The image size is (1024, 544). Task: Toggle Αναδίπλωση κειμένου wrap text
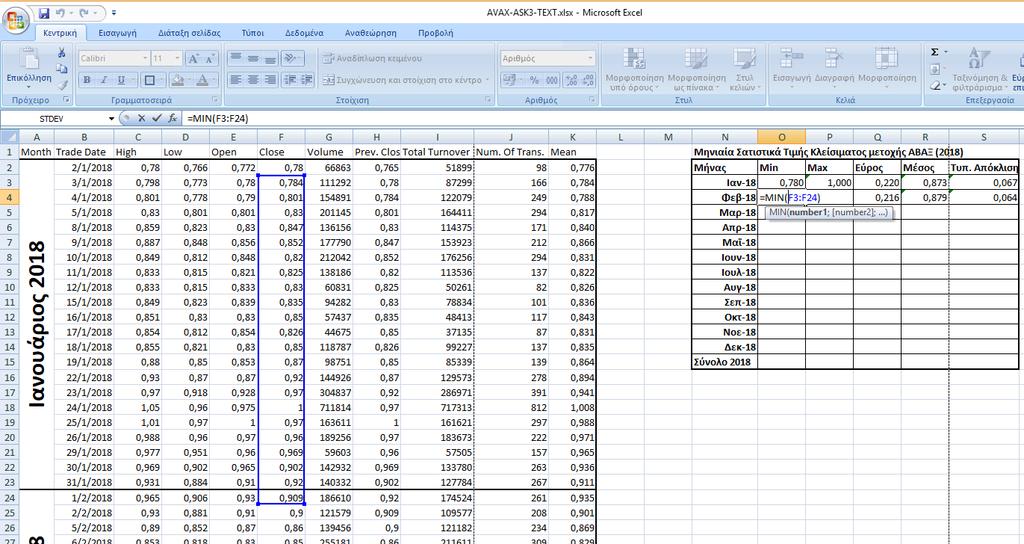pos(373,59)
